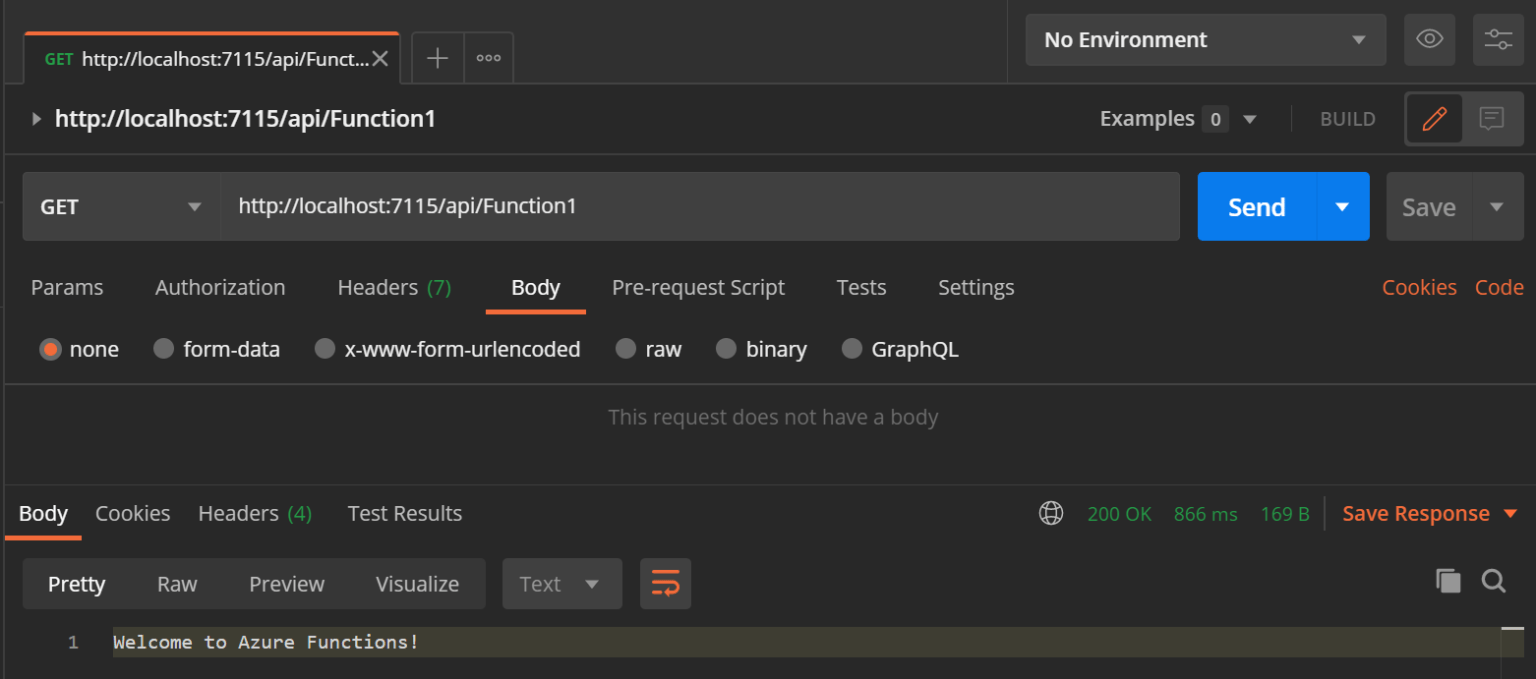Select the raw body option
Viewport: 1536px width, 679px height.
(x=648, y=349)
